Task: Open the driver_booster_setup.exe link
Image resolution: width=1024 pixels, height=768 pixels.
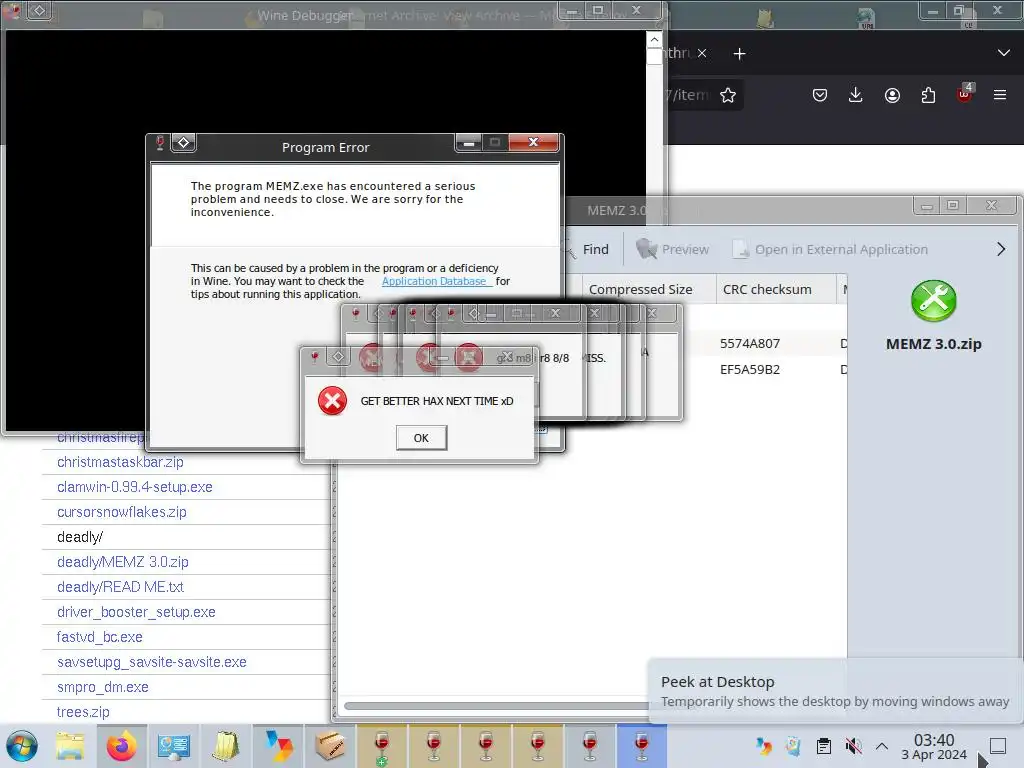Action: [136, 612]
